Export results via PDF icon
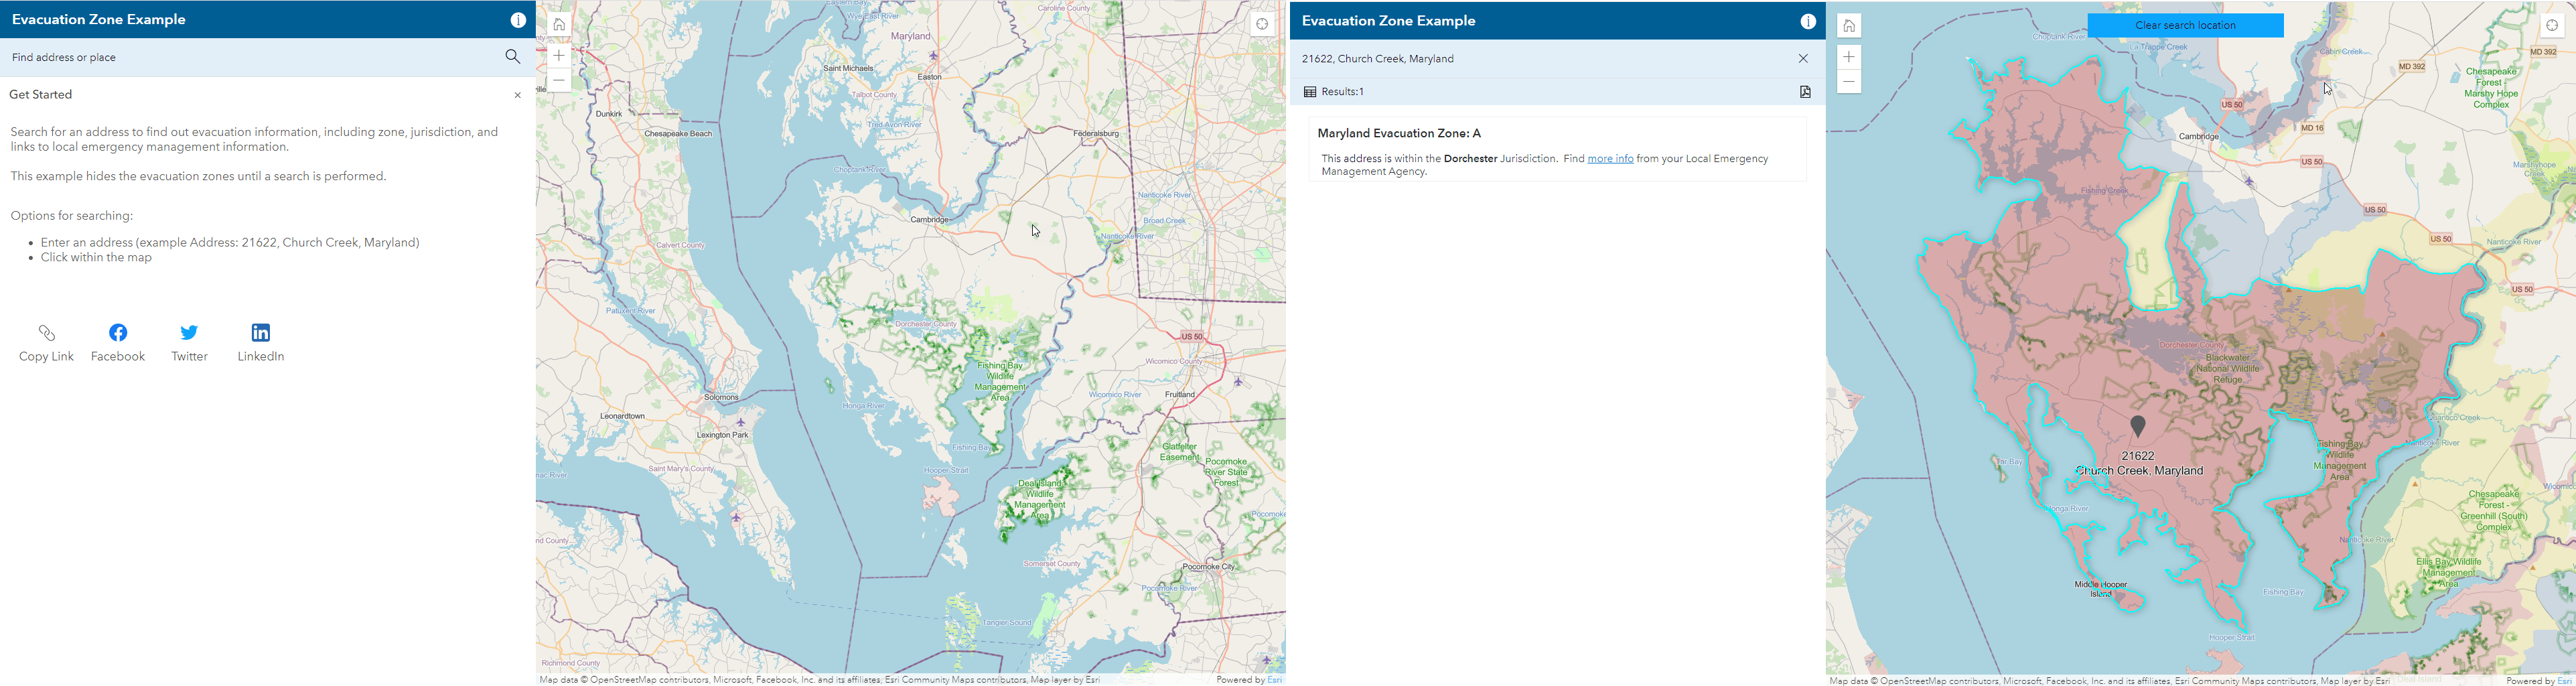Screen dimensions: 2576x686 pyautogui.click(x=1805, y=92)
